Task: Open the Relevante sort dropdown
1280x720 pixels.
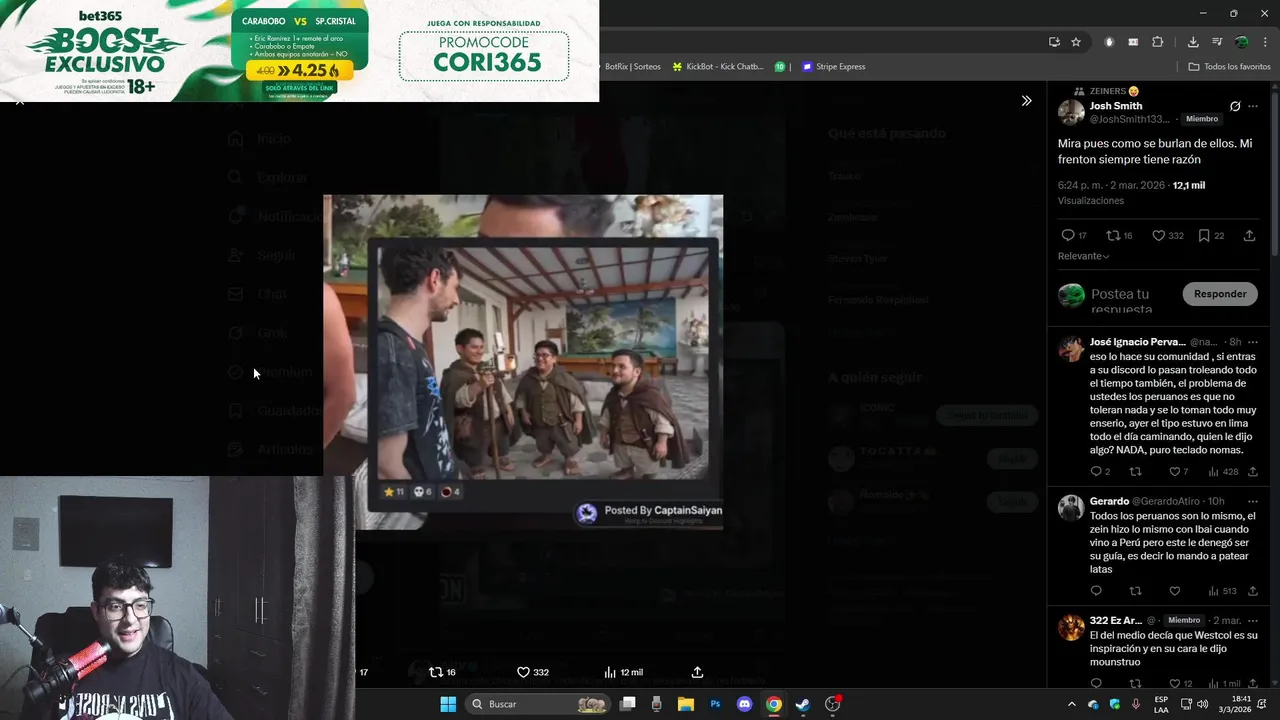Action: [1084, 256]
